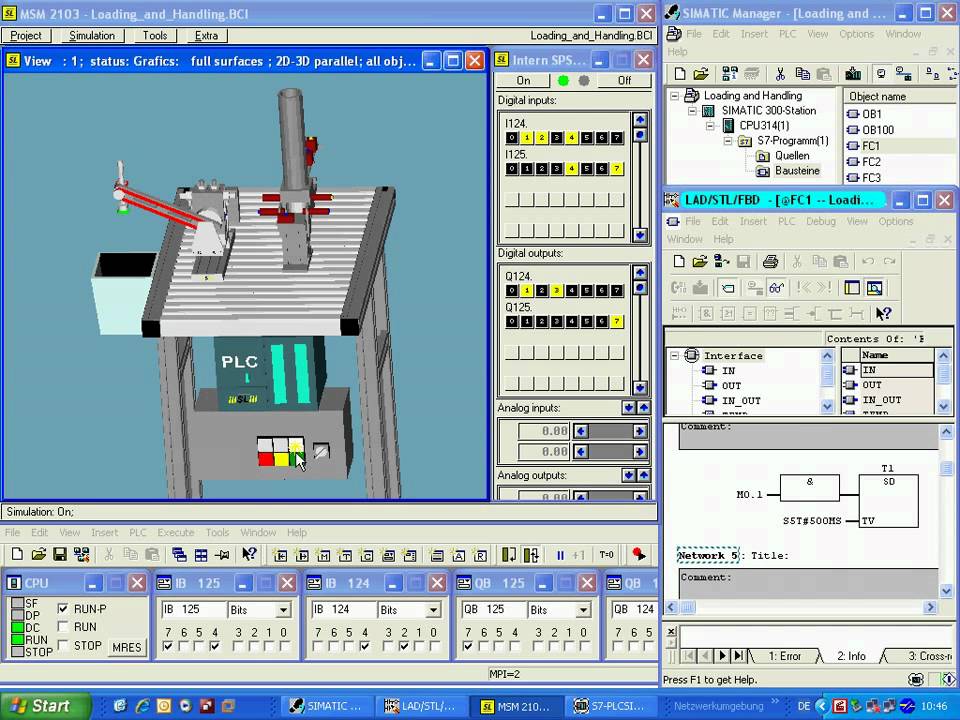Screen dimensions: 960x720
Task: Click the AND box element icon
Action: pyautogui.click(x=706, y=314)
